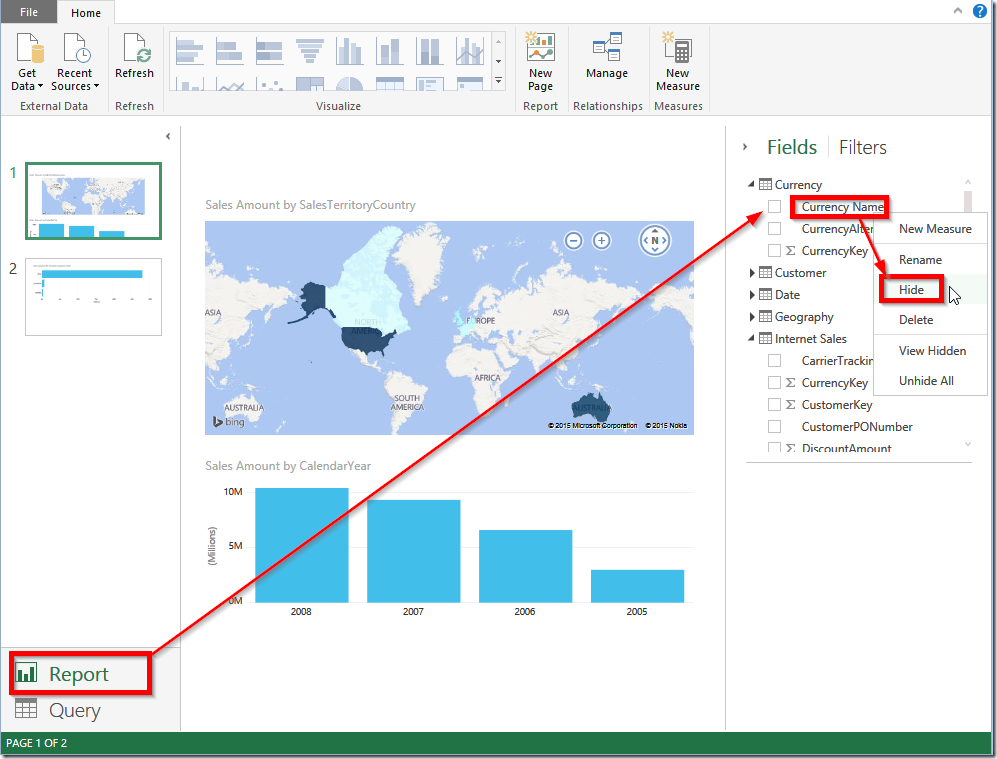The image size is (997, 759).
Task: Click the map compass navigation control
Action: click(655, 241)
